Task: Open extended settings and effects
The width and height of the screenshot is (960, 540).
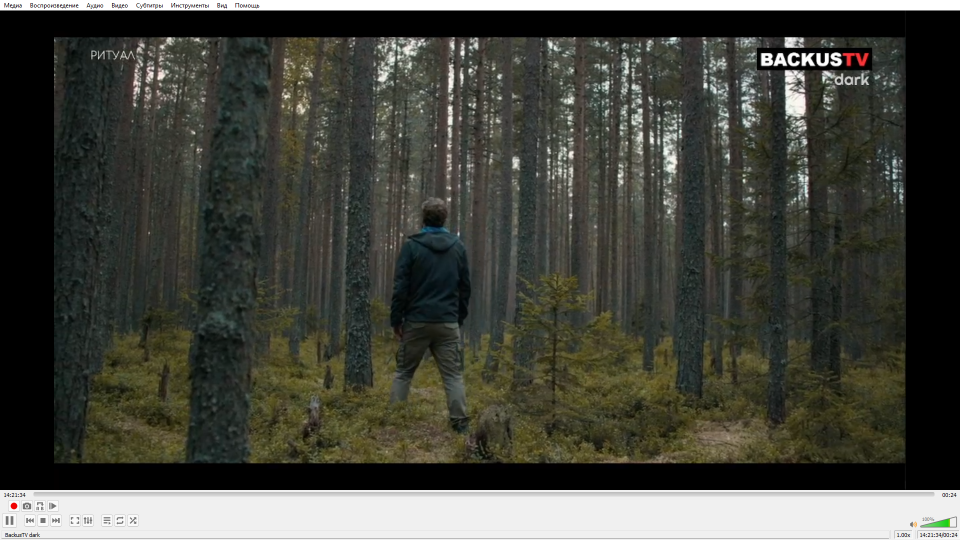Action: (x=88, y=520)
